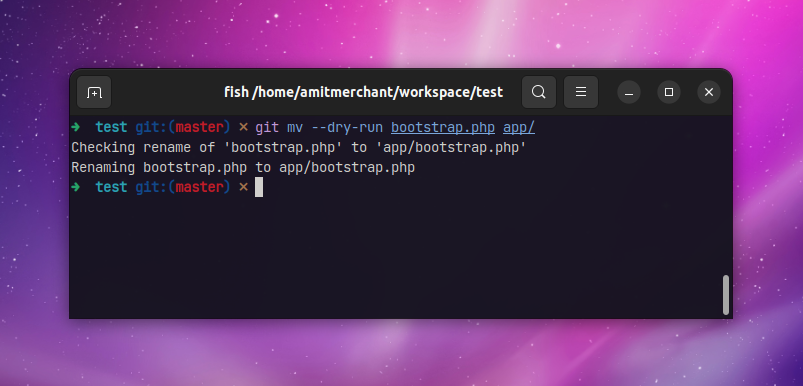Click the window title 'fish /home/amitmerchant/workspace/test'
Screen dimensions: 803x386
pos(364,92)
